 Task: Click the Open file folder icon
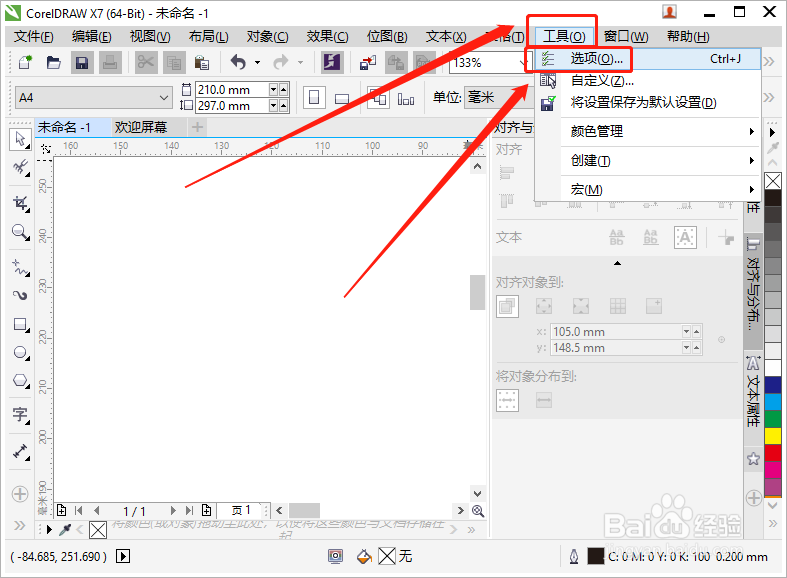click(53, 62)
